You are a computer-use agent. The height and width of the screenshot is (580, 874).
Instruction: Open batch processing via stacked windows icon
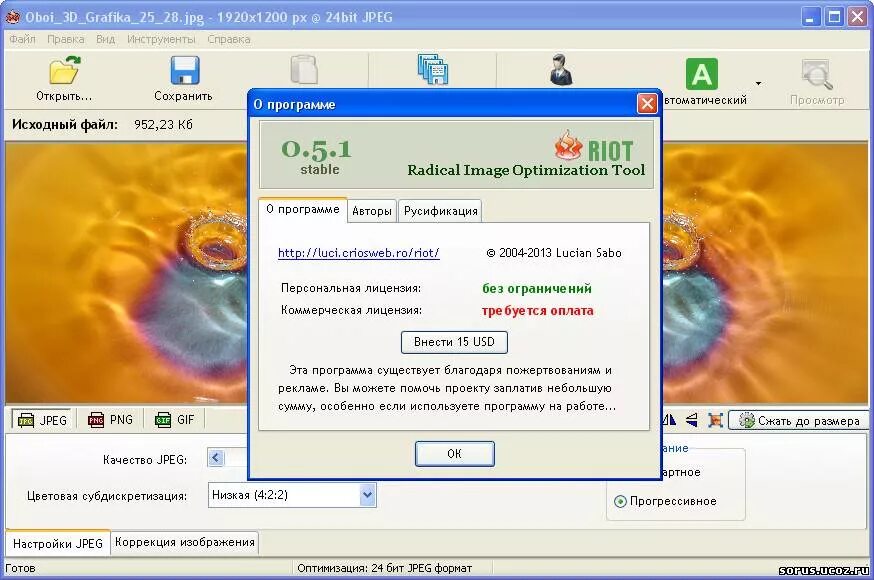pos(432,70)
